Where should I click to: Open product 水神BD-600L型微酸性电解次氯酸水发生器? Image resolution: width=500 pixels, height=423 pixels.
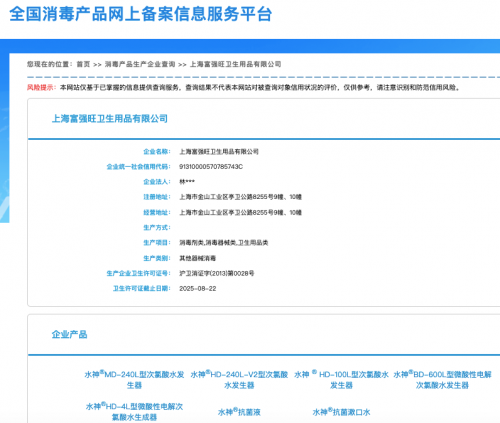click(442, 380)
